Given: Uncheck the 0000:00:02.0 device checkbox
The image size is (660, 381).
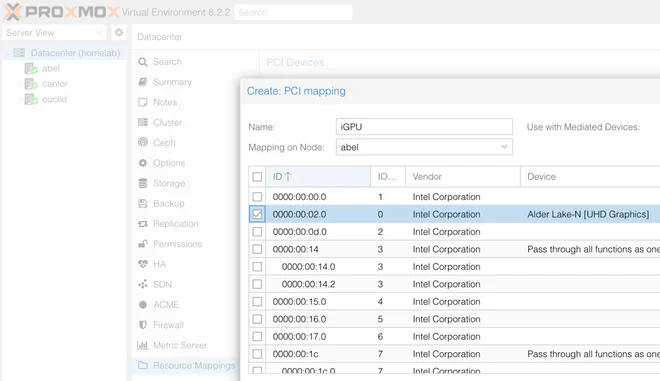Looking at the screenshot, I should 257,214.
